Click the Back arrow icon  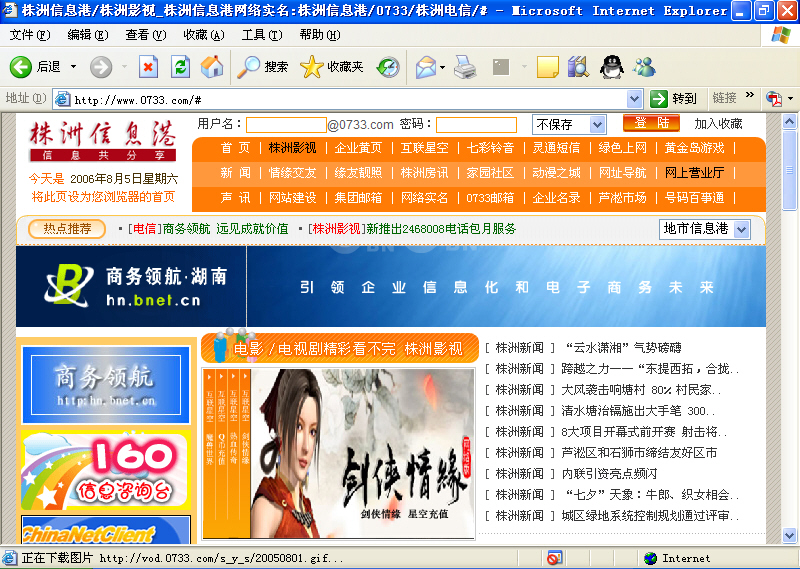point(21,67)
